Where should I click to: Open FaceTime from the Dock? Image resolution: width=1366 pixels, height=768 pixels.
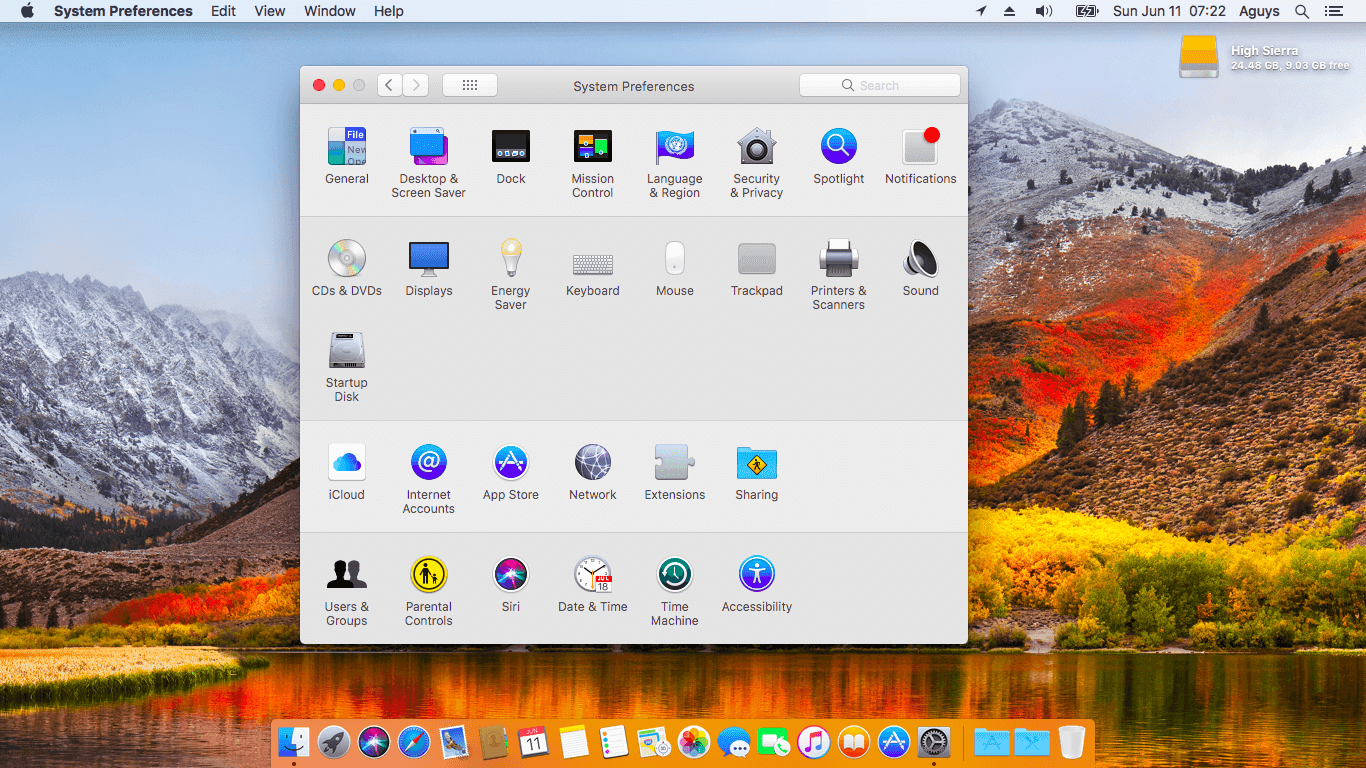[774, 742]
